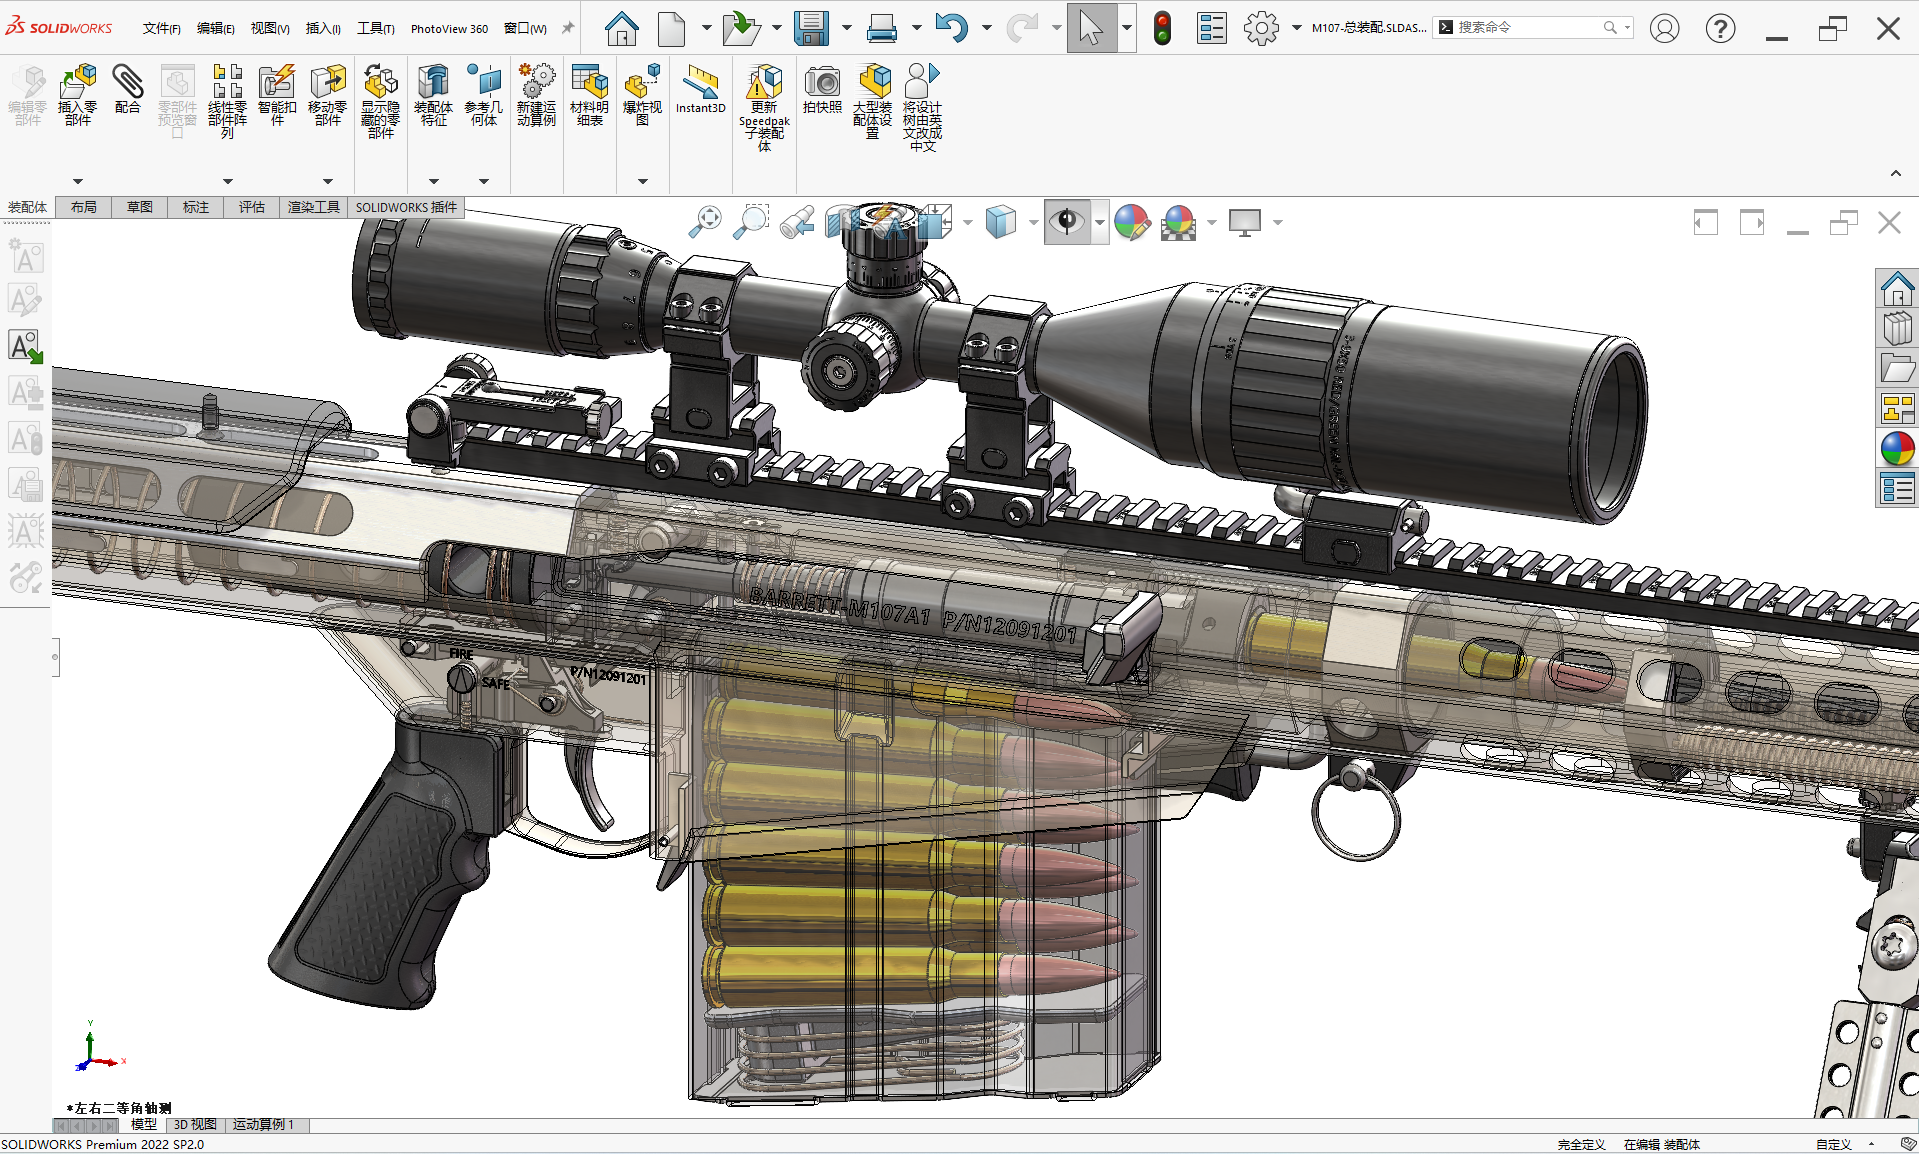1919x1154 pixels.
Task: Create a new document with the blank page icon
Action: tap(671, 28)
